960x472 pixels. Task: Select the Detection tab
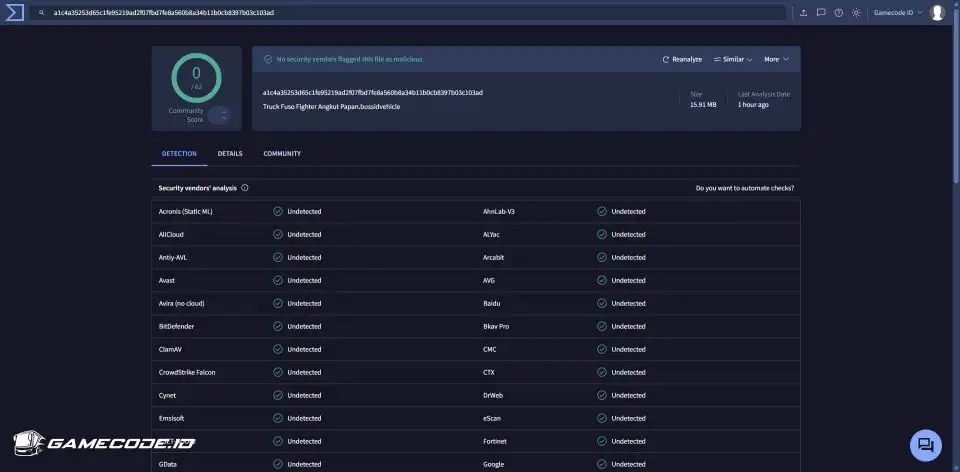[179, 154]
